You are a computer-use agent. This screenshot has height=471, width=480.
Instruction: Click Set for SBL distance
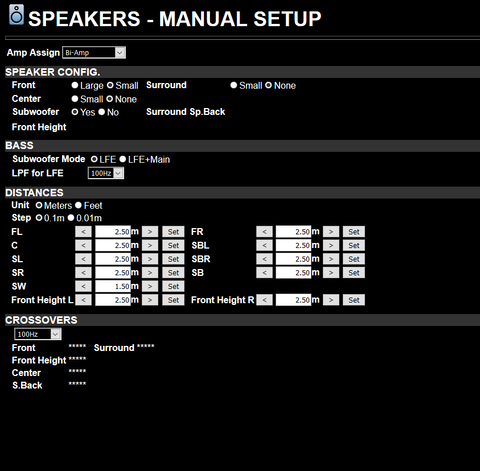pyautogui.click(x=354, y=245)
